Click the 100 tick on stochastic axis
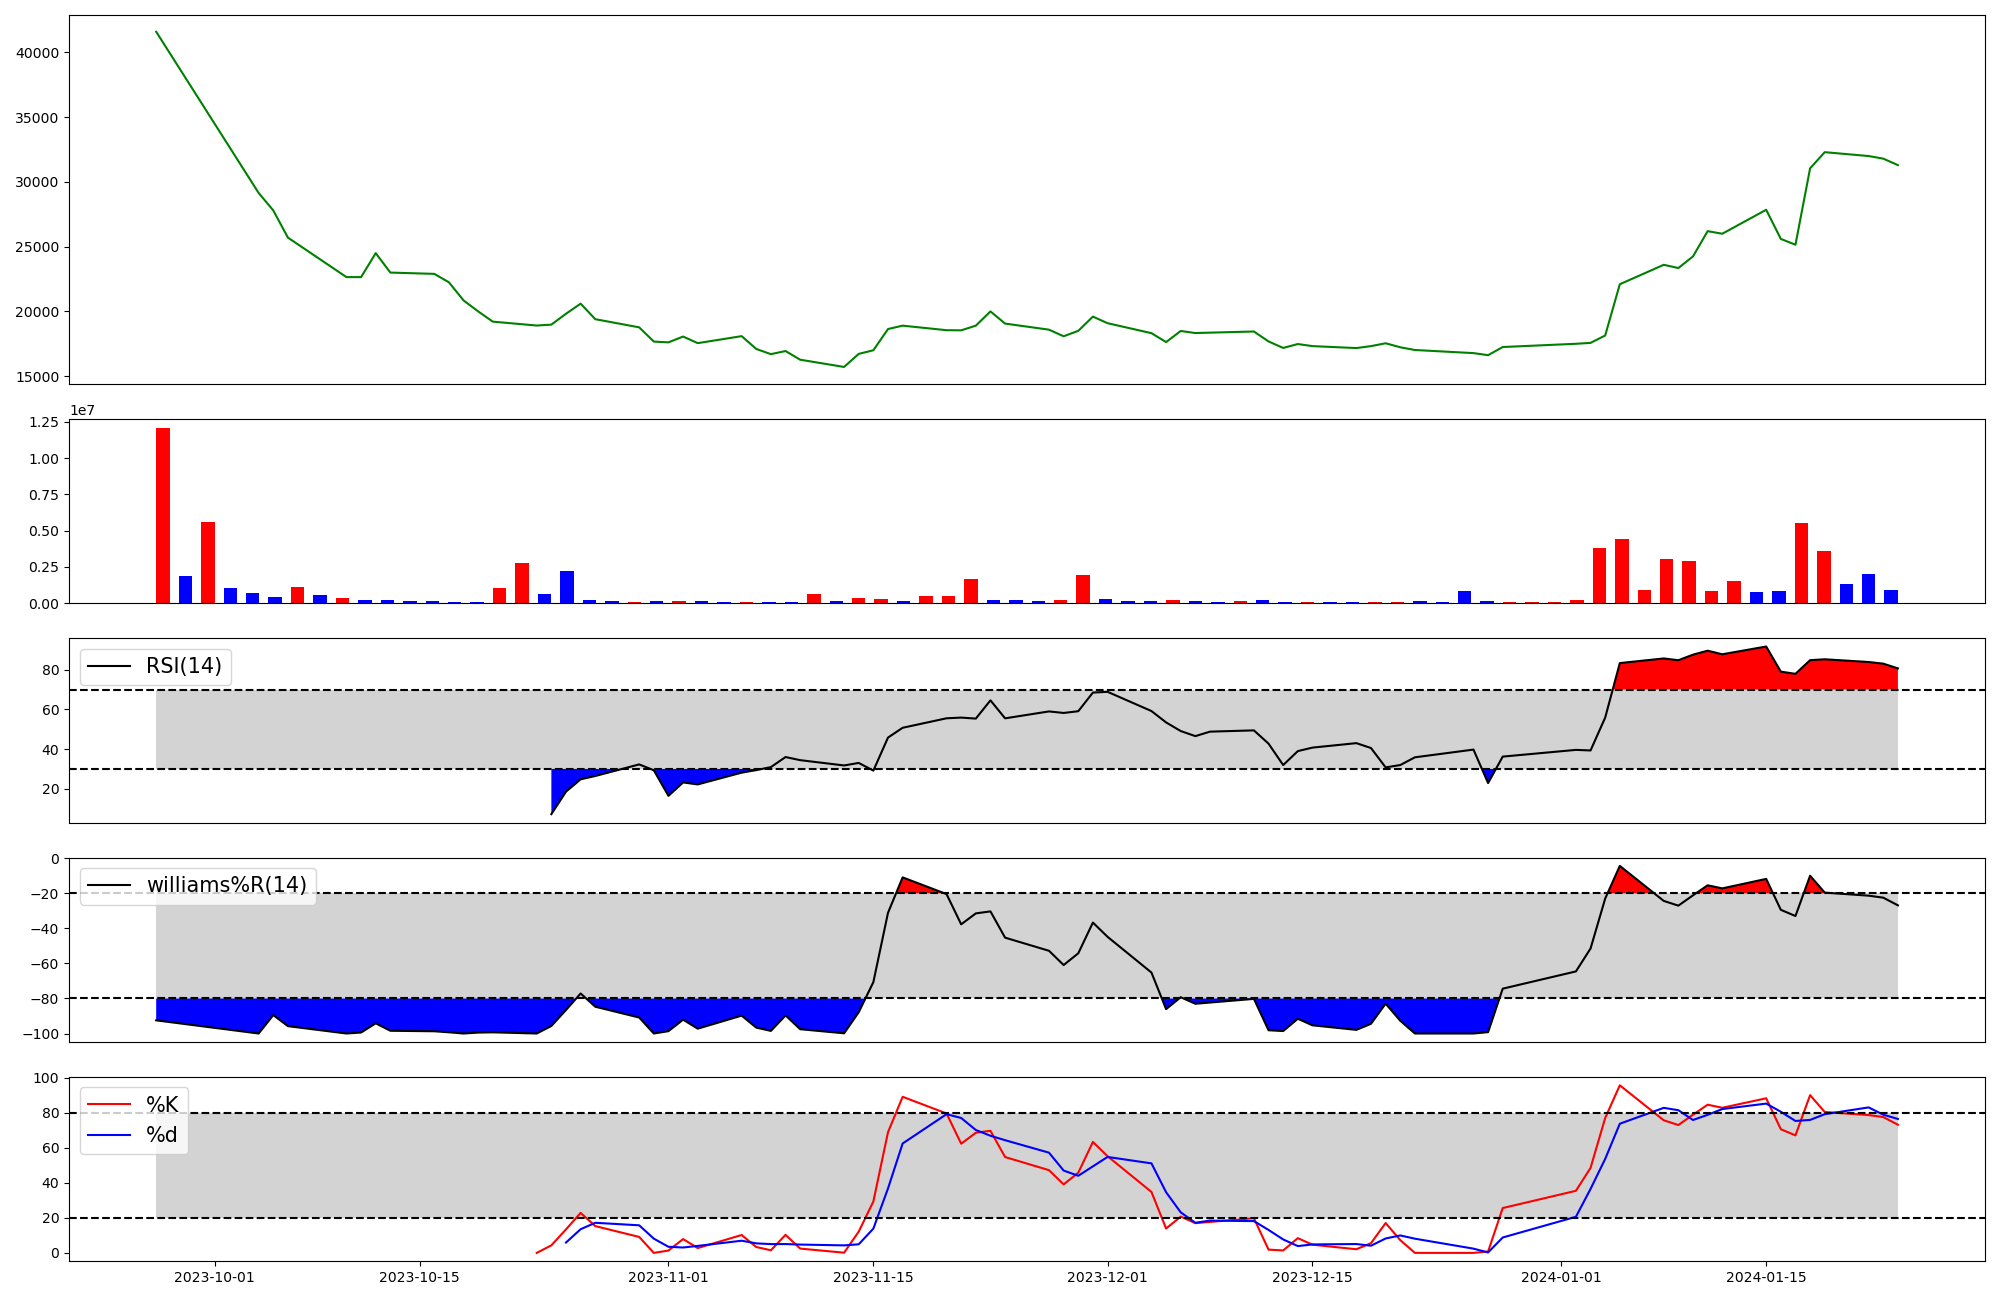This screenshot has width=2000, height=1300. [x=47, y=1078]
